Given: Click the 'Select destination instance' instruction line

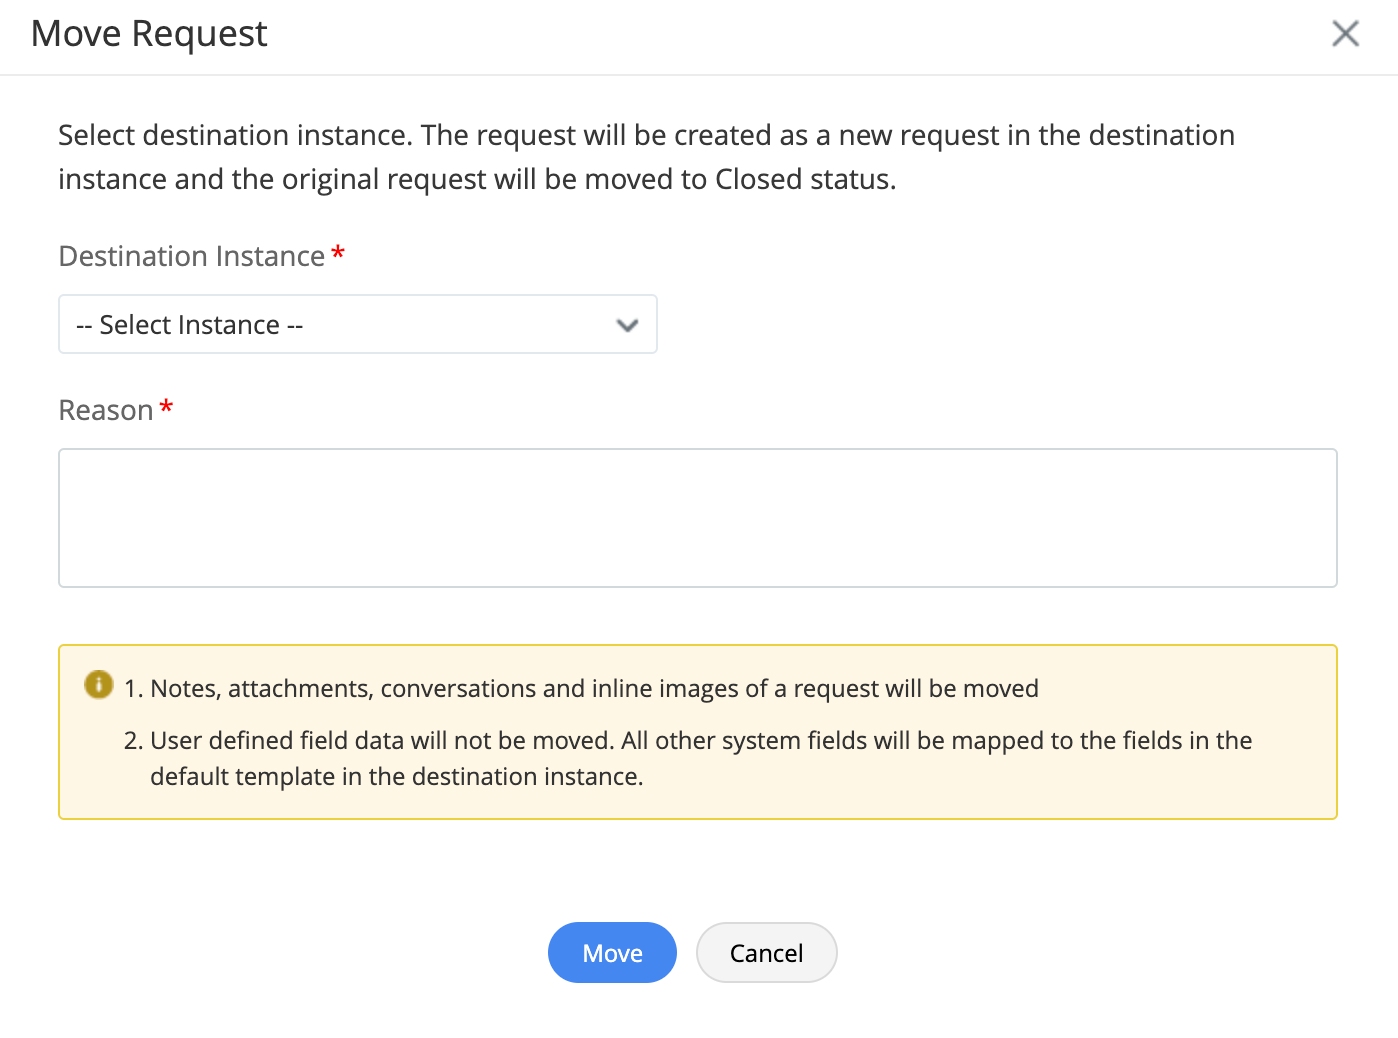Looking at the screenshot, I should pyautogui.click(x=646, y=135).
